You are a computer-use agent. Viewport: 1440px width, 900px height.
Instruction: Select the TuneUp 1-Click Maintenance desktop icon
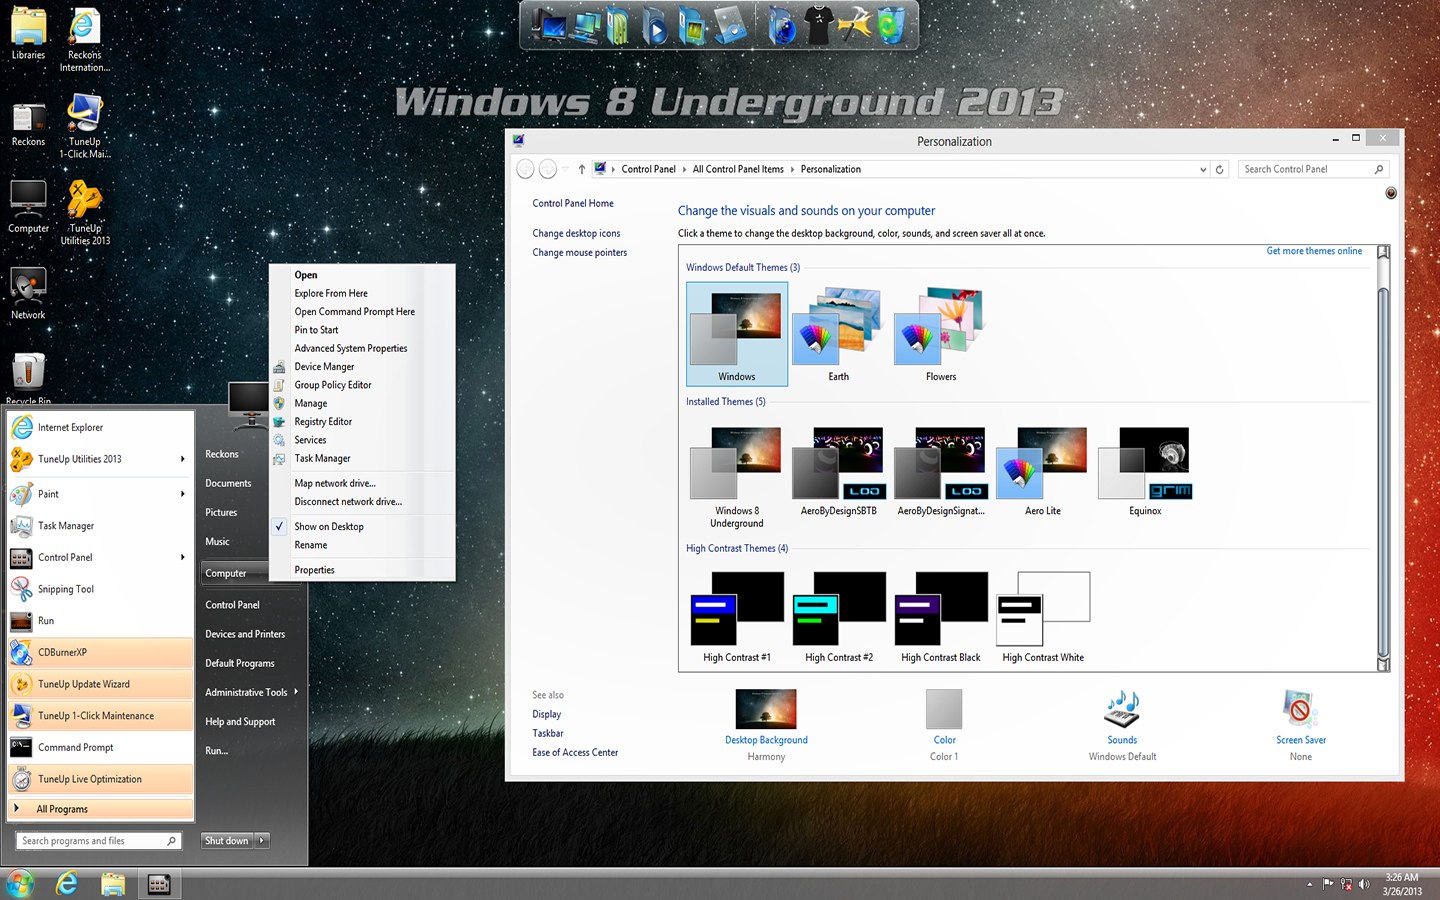pos(85,126)
